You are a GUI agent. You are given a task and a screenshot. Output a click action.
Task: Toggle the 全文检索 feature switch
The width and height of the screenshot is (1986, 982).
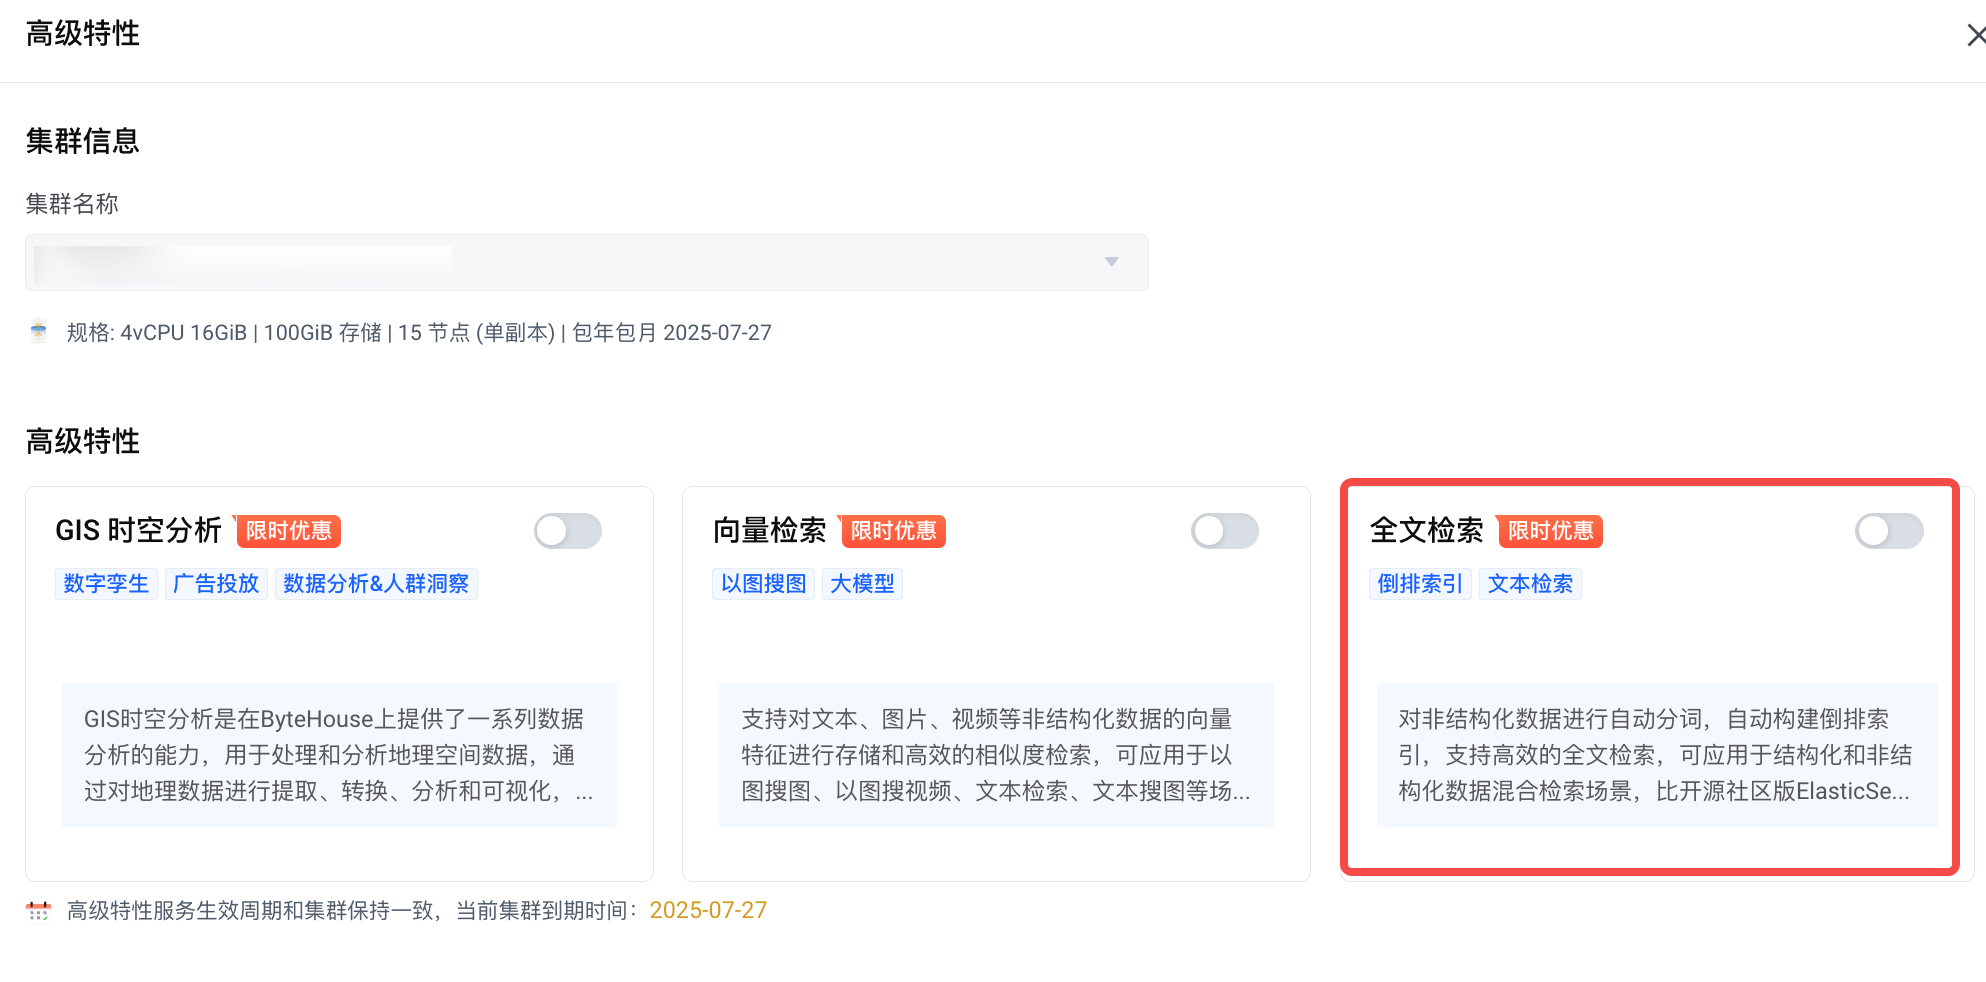pos(1889,531)
